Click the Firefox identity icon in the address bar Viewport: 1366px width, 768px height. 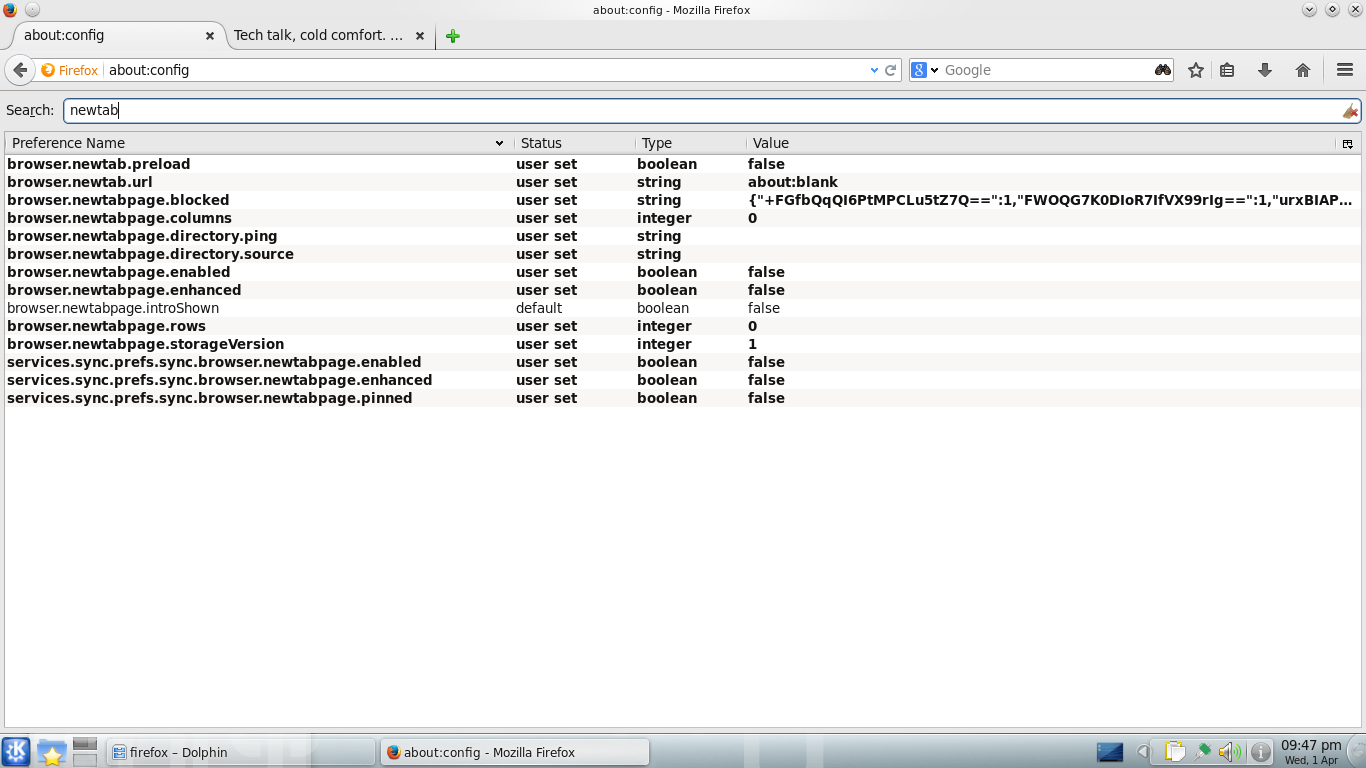click(70, 70)
